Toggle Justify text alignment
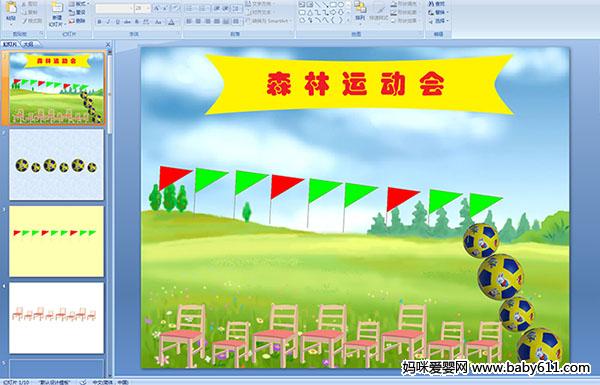The image size is (600, 385). coord(217,21)
